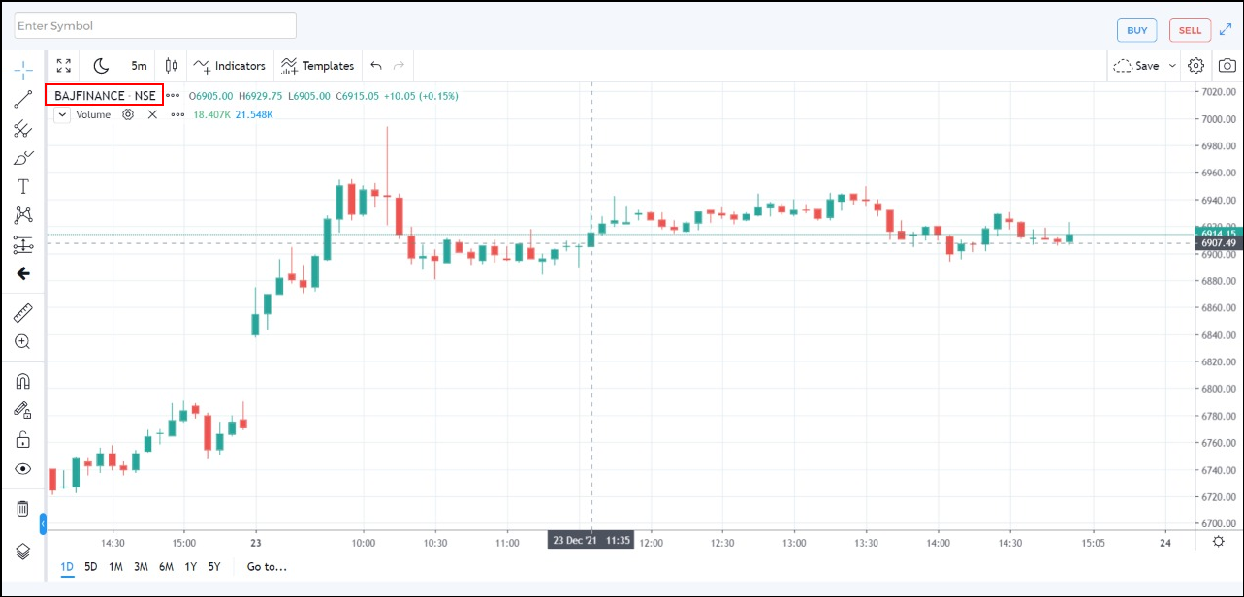
Task: Select the 1Y time range tab
Action: (x=190, y=567)
